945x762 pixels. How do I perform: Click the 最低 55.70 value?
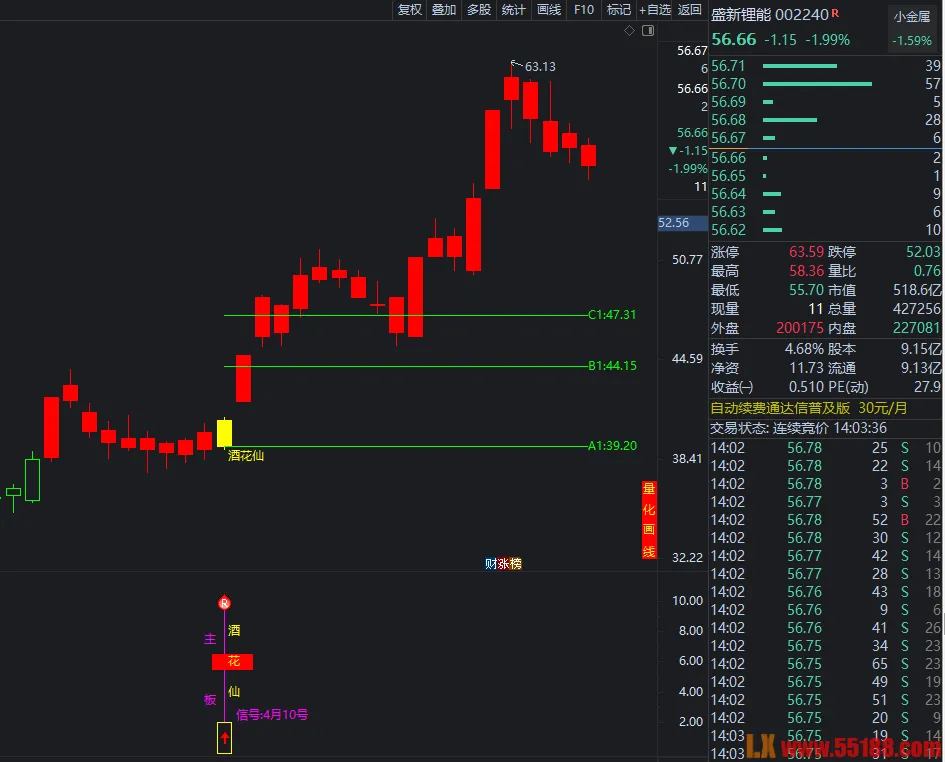[x=806, y=290]
